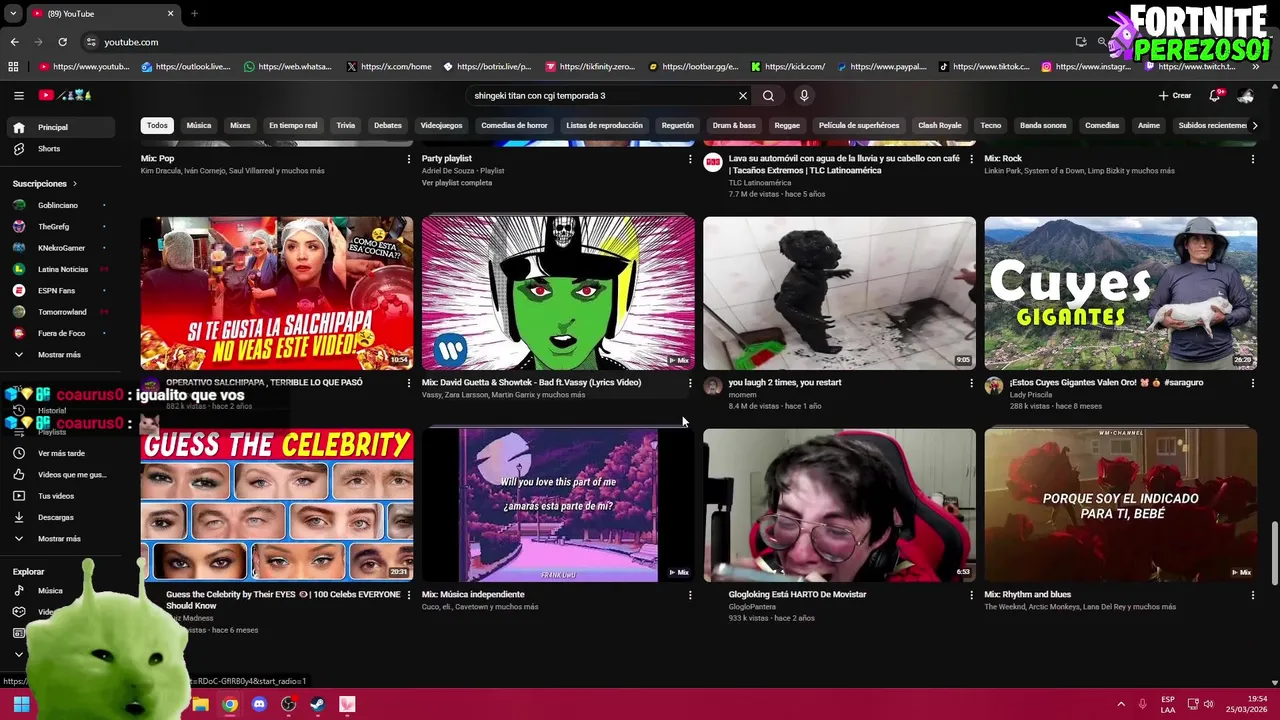Select the Videojuegos filter chip
This screenshot has width=1280, height=720.
coord(441,125)
